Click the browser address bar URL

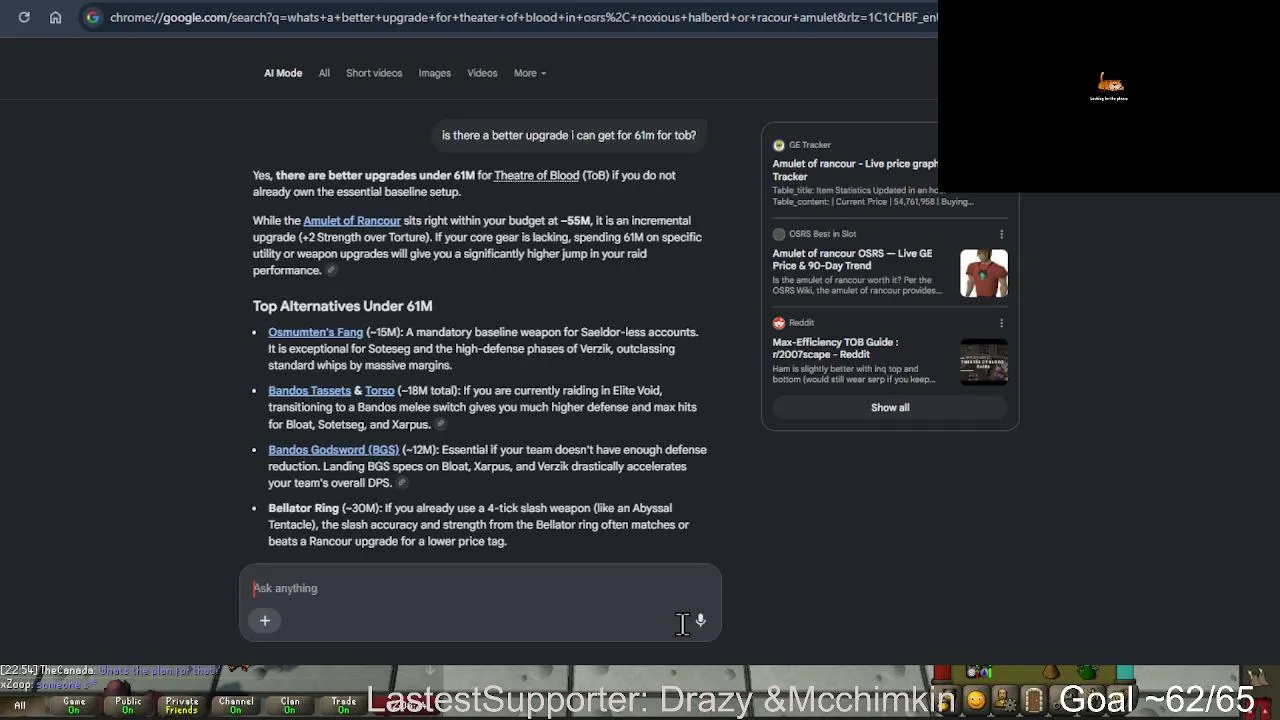[x=523, y=17]
